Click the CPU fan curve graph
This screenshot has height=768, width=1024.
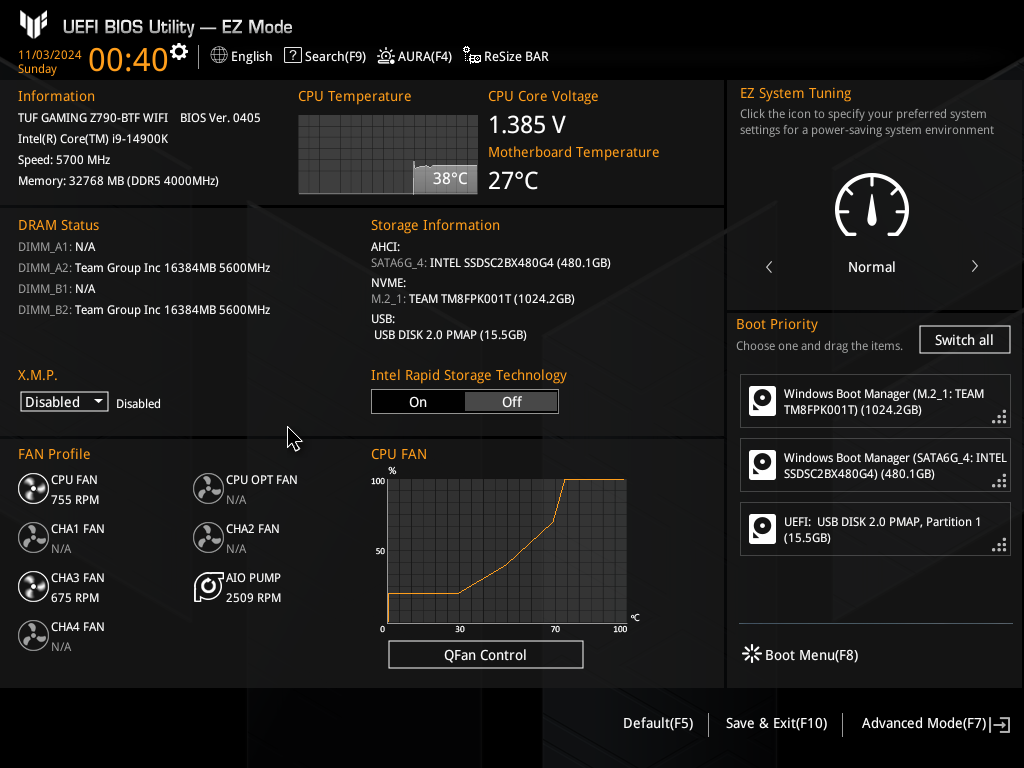pyautogui.click(x=507, y=551)
